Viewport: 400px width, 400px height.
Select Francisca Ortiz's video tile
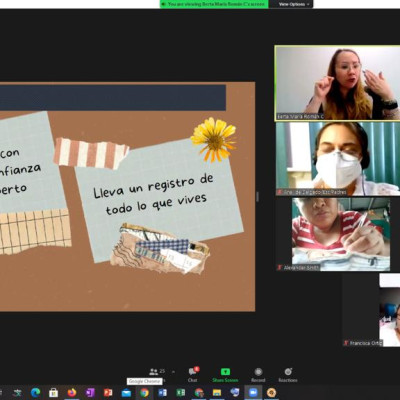tap(371, 310)
